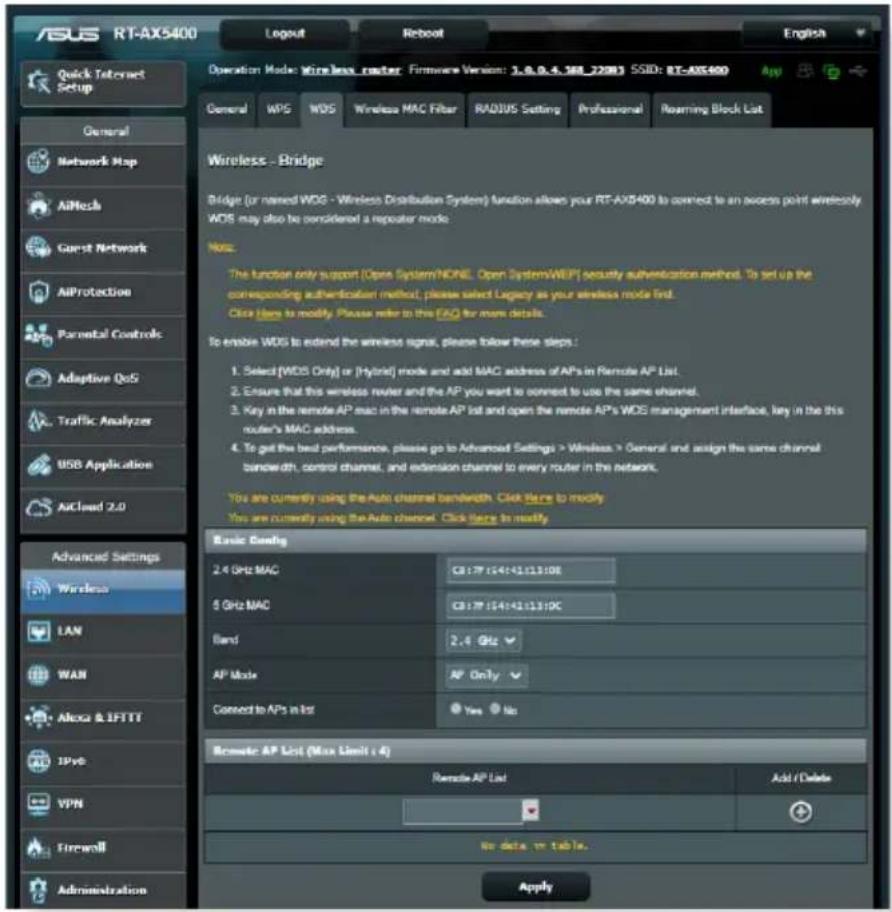Viewport: 892px width, 912px height.
Task: Expand the Remote AP List dropdown arrow
Action: tap(530, 810)
